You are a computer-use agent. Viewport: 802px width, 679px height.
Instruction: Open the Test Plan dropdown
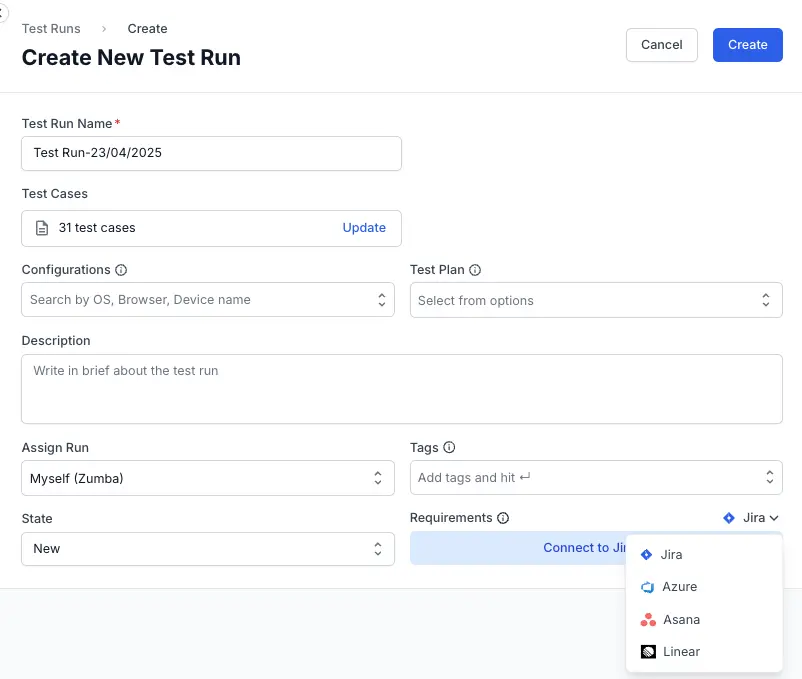coord(596,301)
